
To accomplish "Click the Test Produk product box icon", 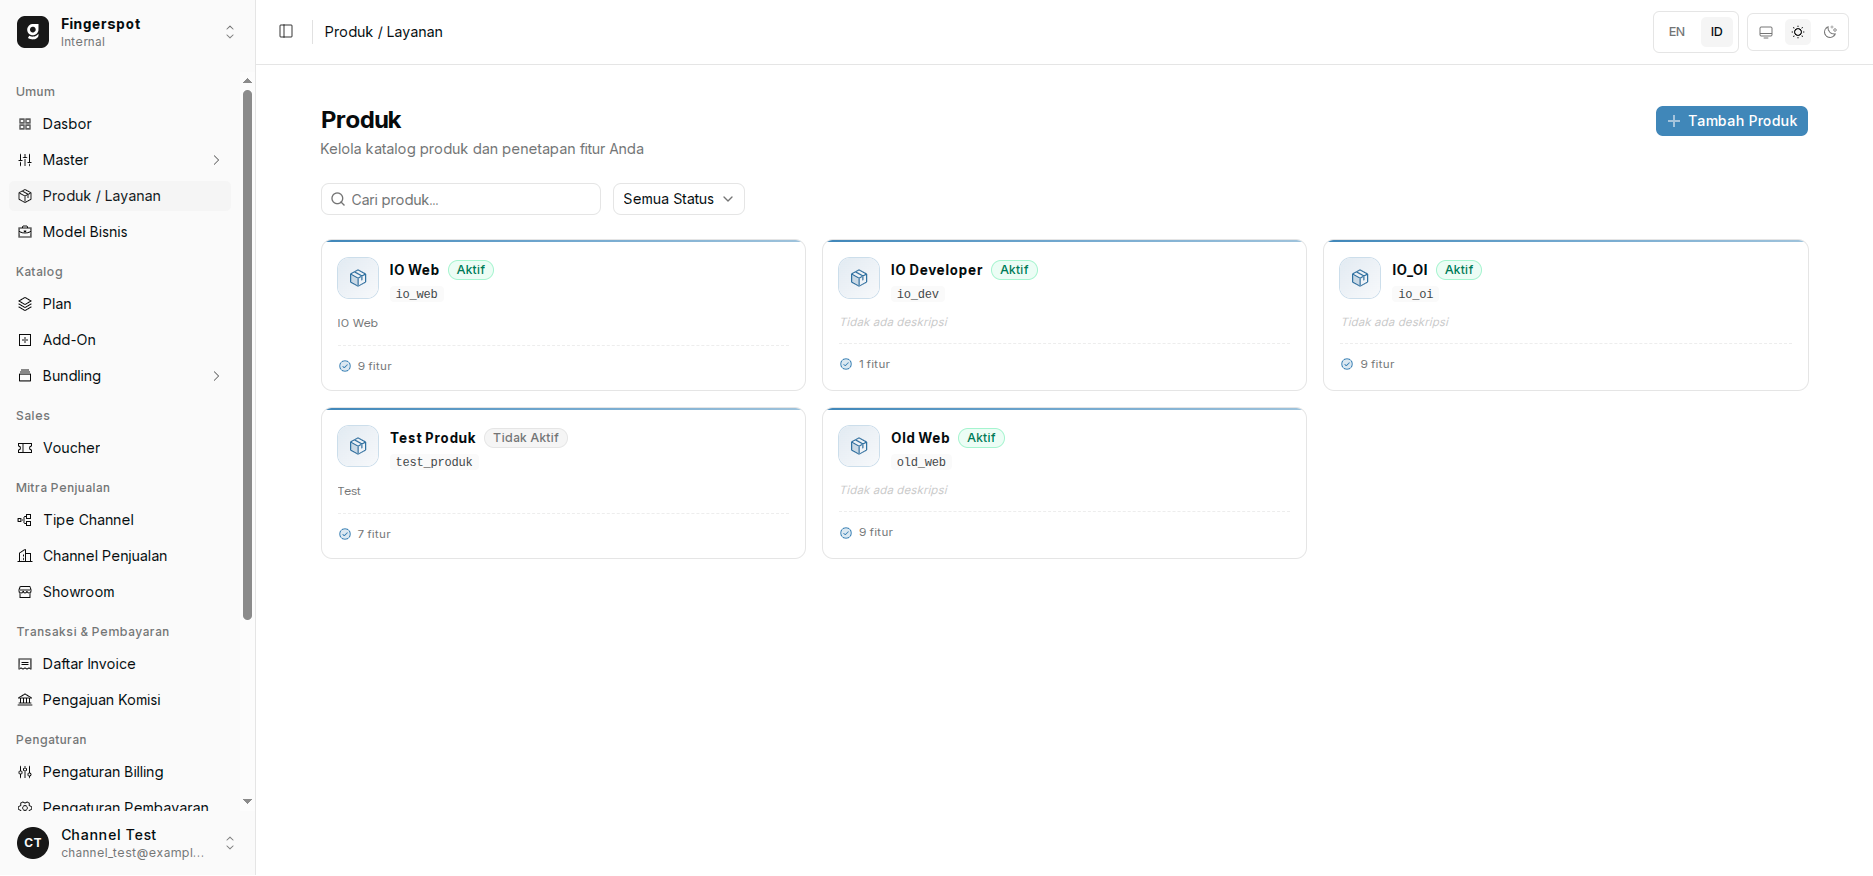I will click(358, 446).
